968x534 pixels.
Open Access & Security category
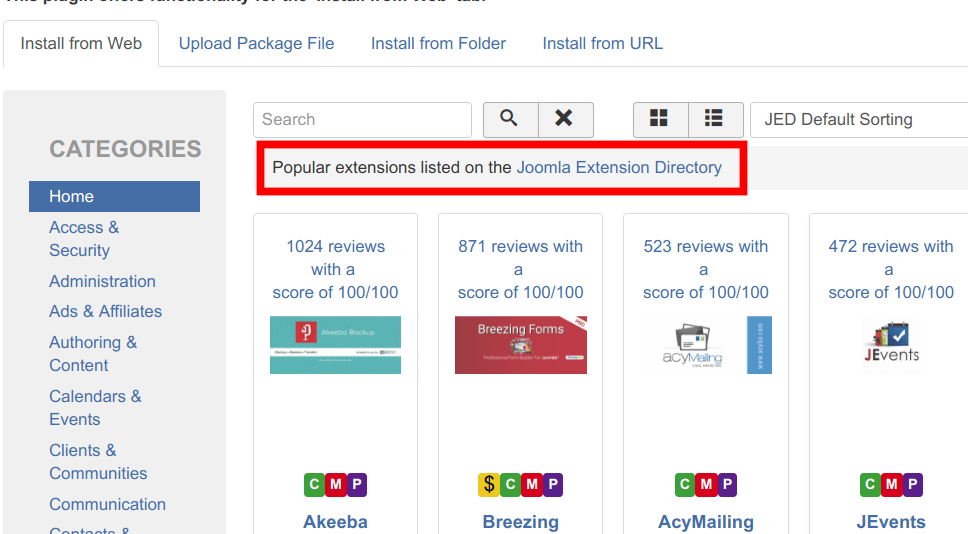(x=84, y=239)
